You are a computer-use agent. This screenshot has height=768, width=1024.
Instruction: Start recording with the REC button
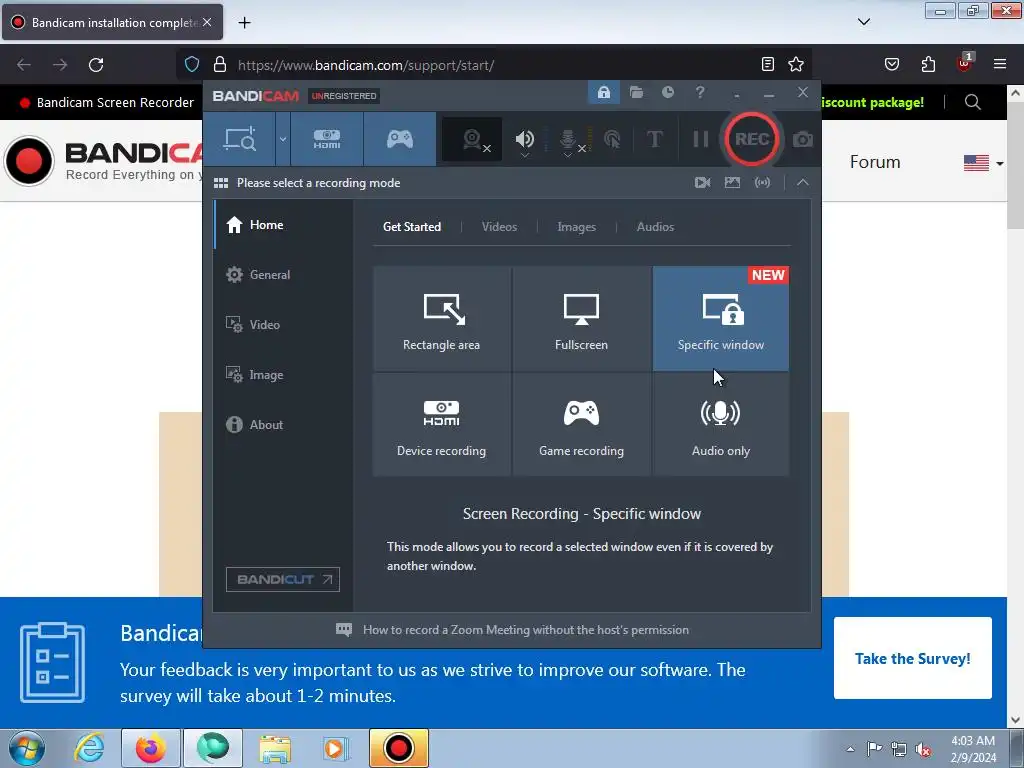(752, 139)
